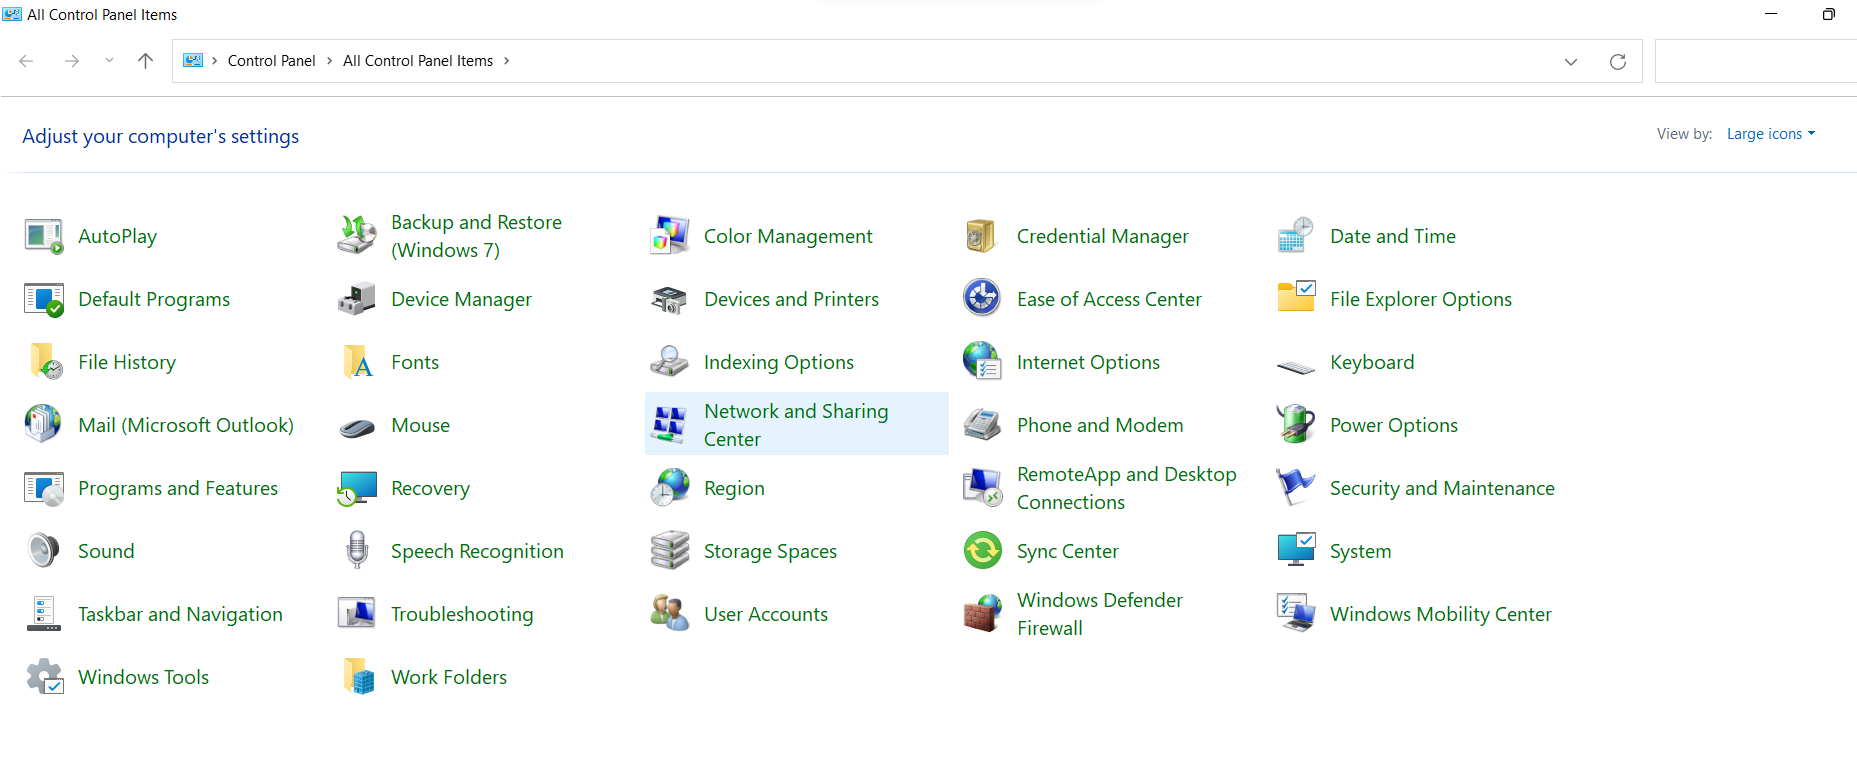Click the Security and Maintenance flag icon
The height and width of the screenshot is (772, 1857).
pos(1295,488)
